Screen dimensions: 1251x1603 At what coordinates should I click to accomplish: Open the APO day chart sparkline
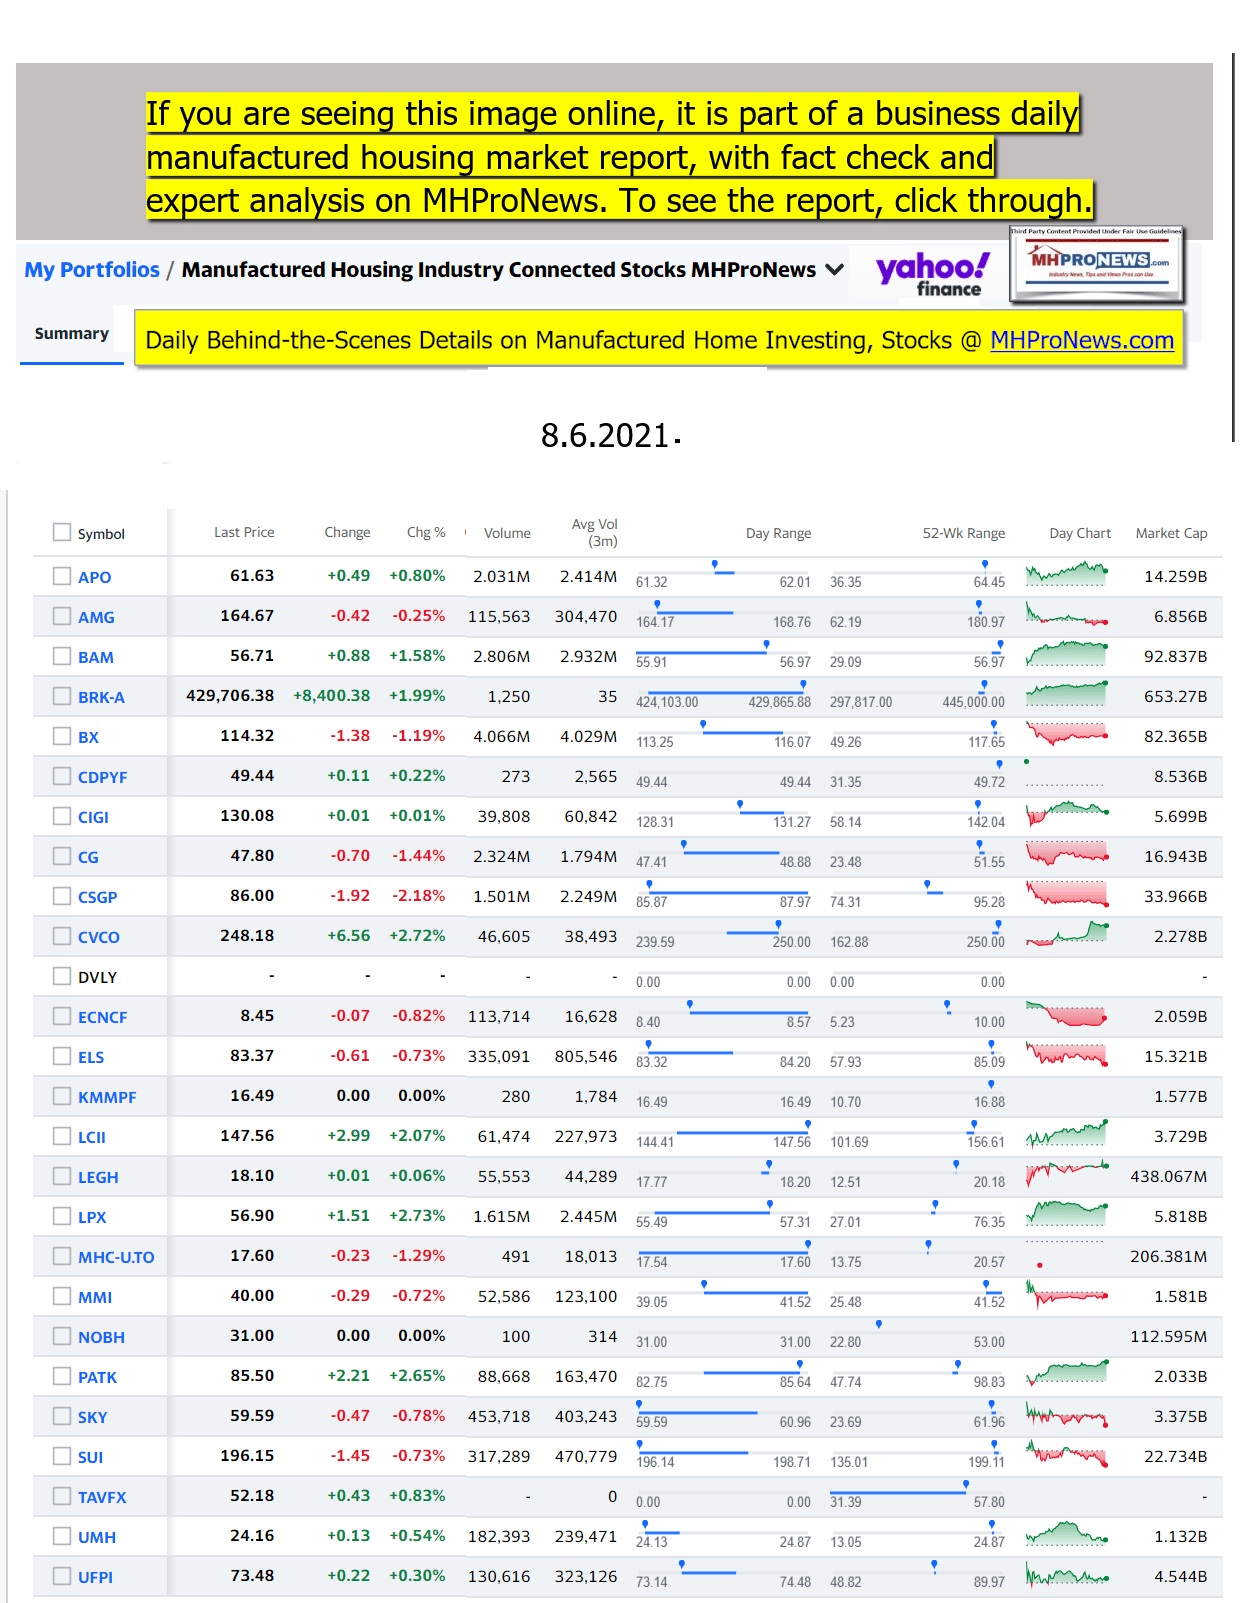coord(1066,575)
